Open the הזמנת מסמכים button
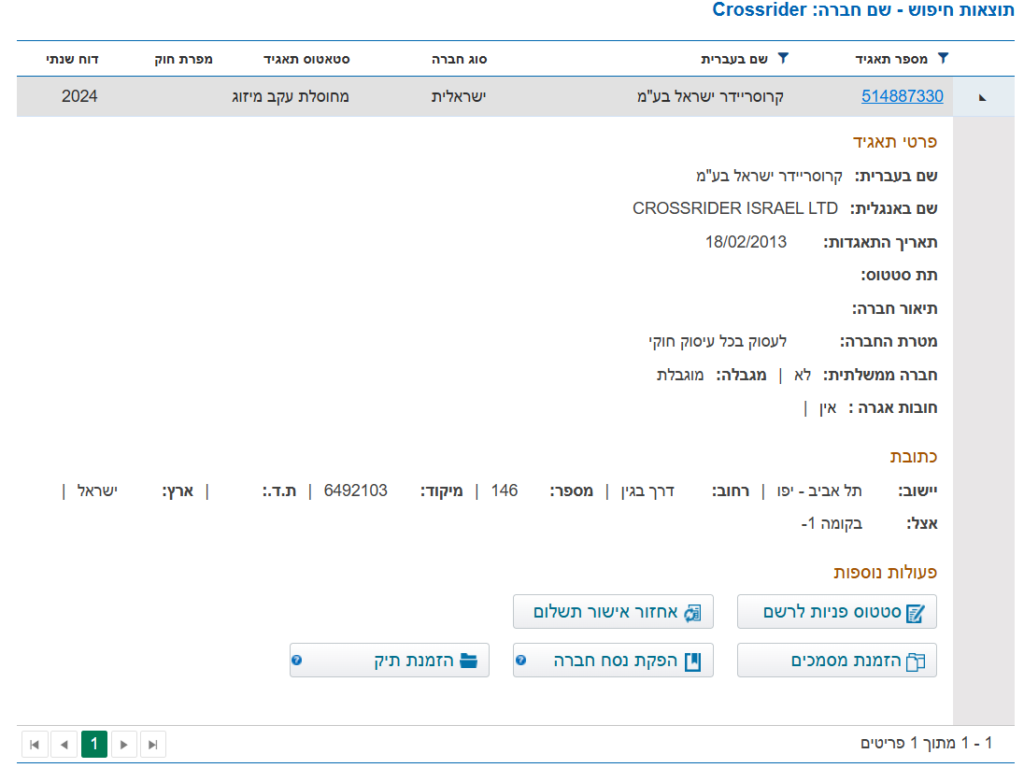1024x768 pixels. click(837, 661)
